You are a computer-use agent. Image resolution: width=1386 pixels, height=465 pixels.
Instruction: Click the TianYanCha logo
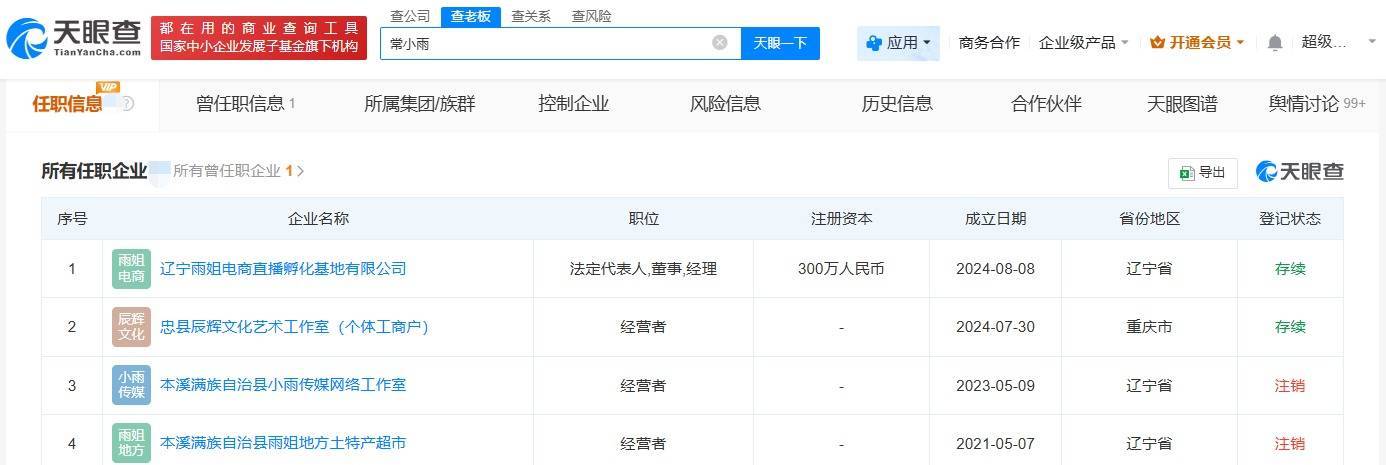click(x=74, y=38)
